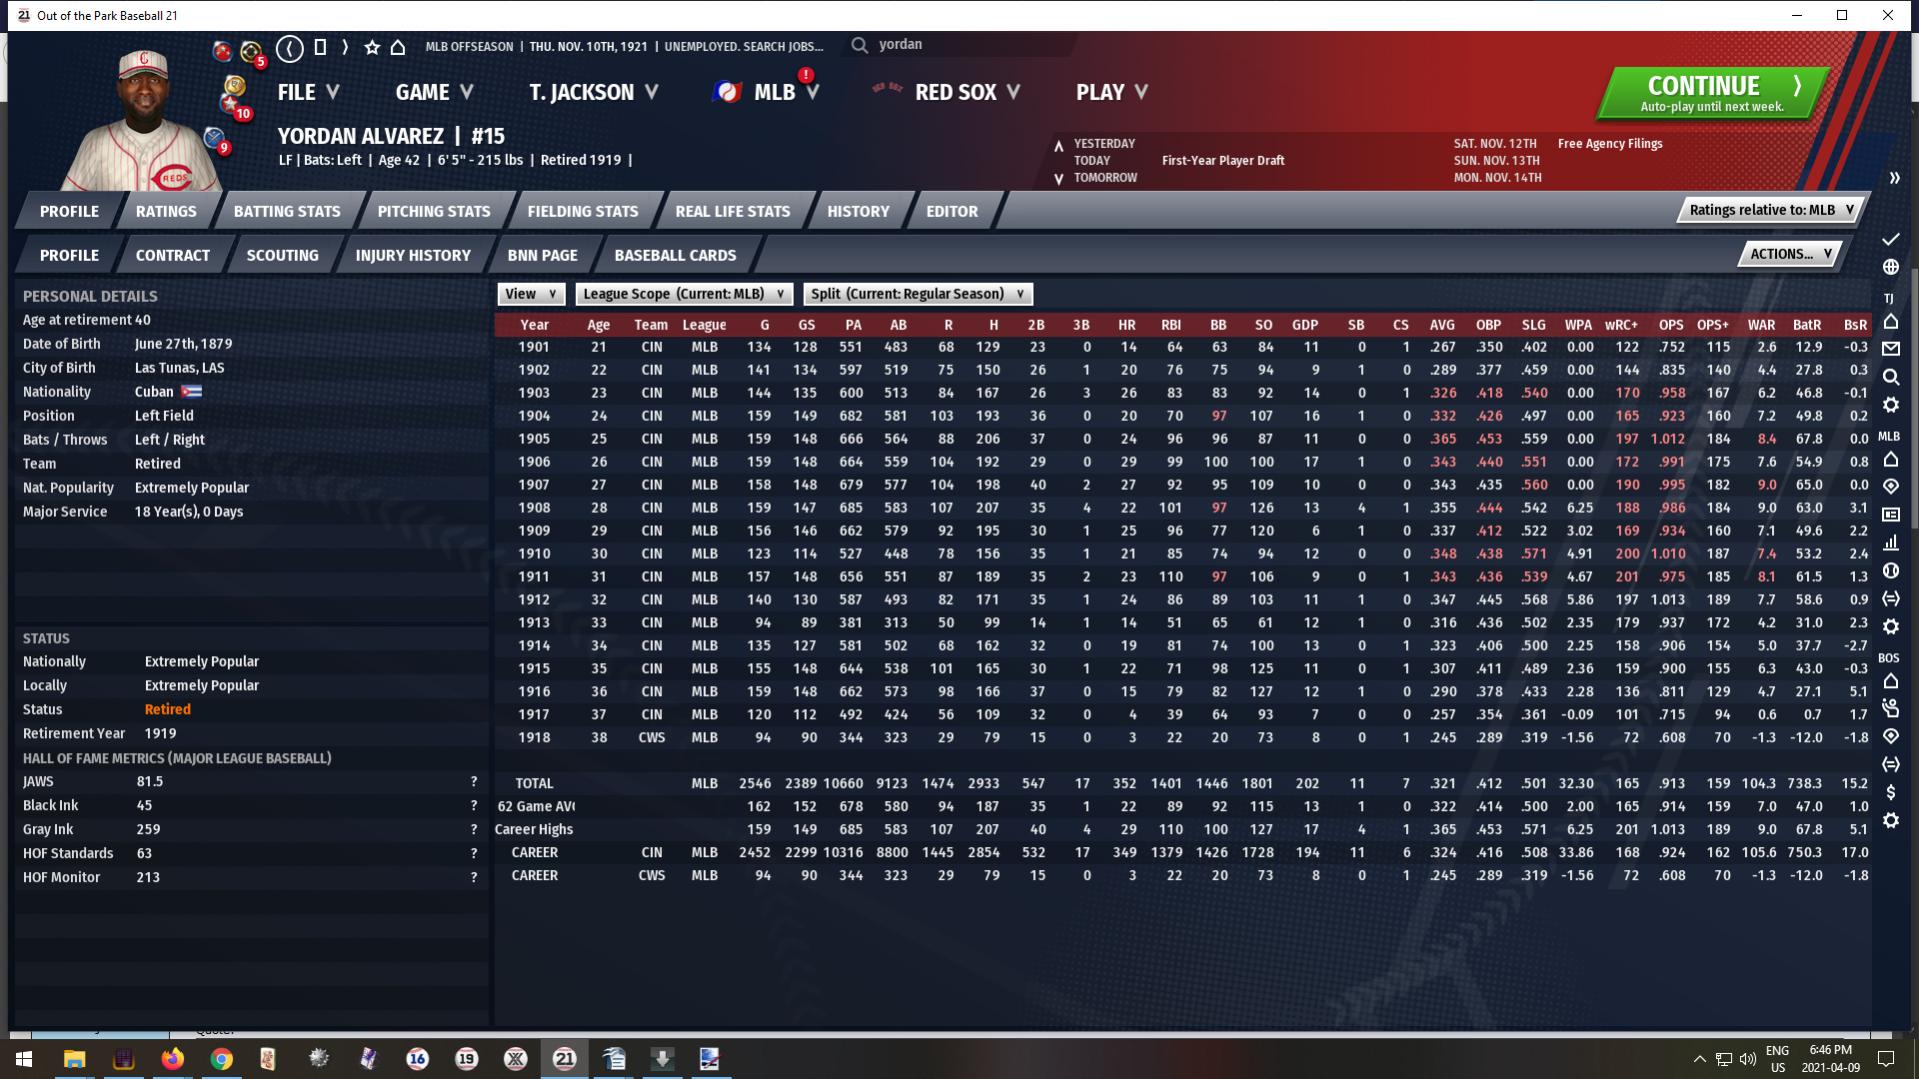This screenshot has width=1919, height=1079.
Task: Click the CONTINUE auto-play button
Action: pos(1712,94)
